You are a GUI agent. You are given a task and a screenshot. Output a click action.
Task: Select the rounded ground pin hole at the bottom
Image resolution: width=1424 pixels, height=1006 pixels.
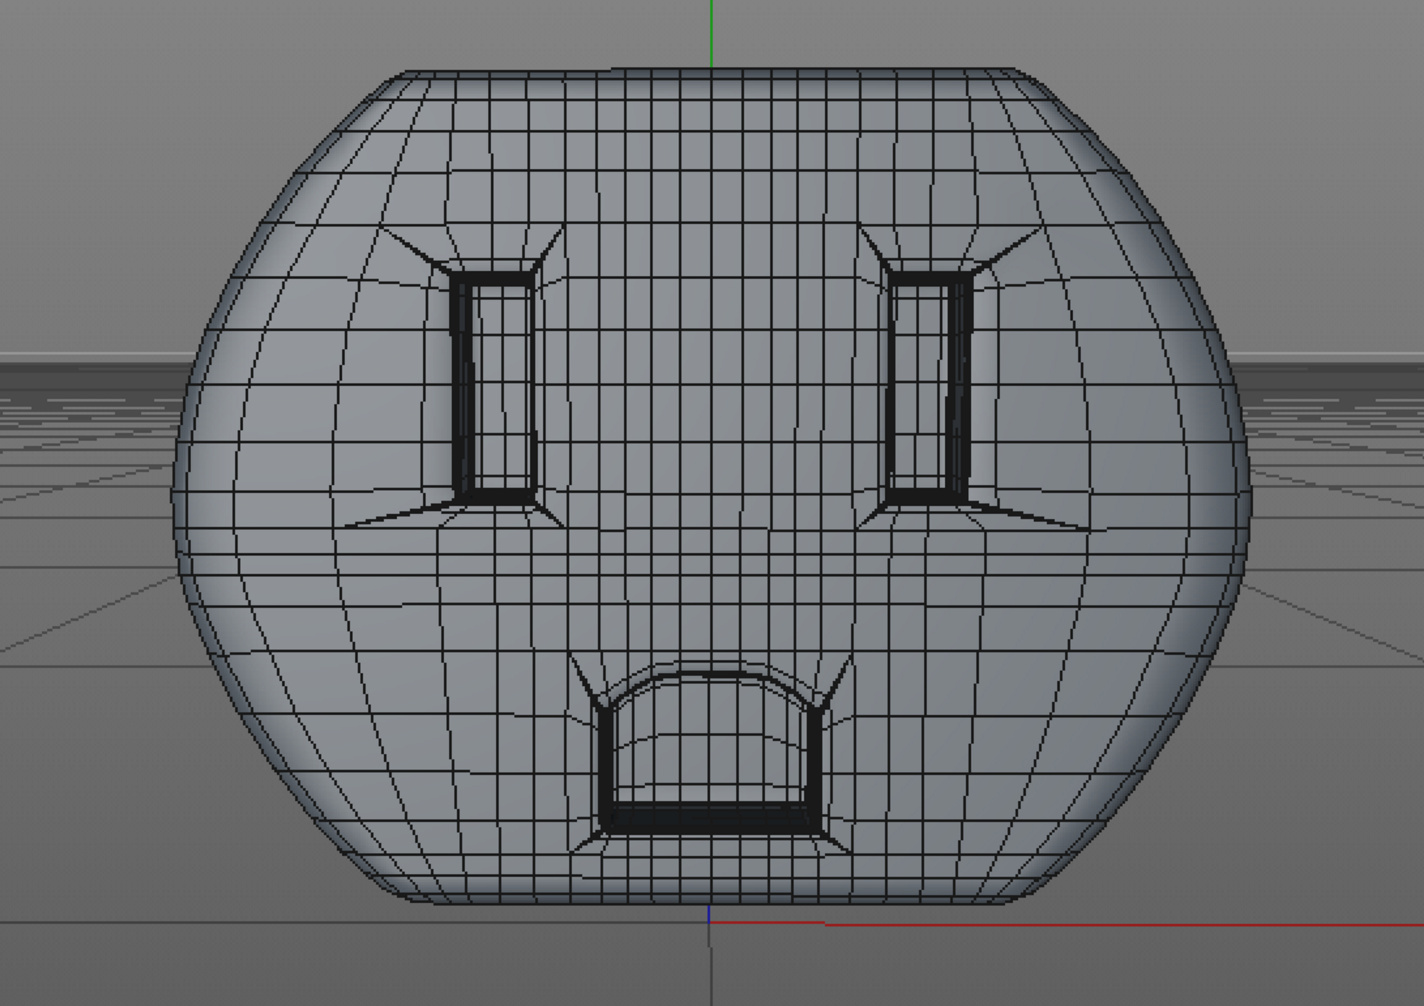coord(711,754)
